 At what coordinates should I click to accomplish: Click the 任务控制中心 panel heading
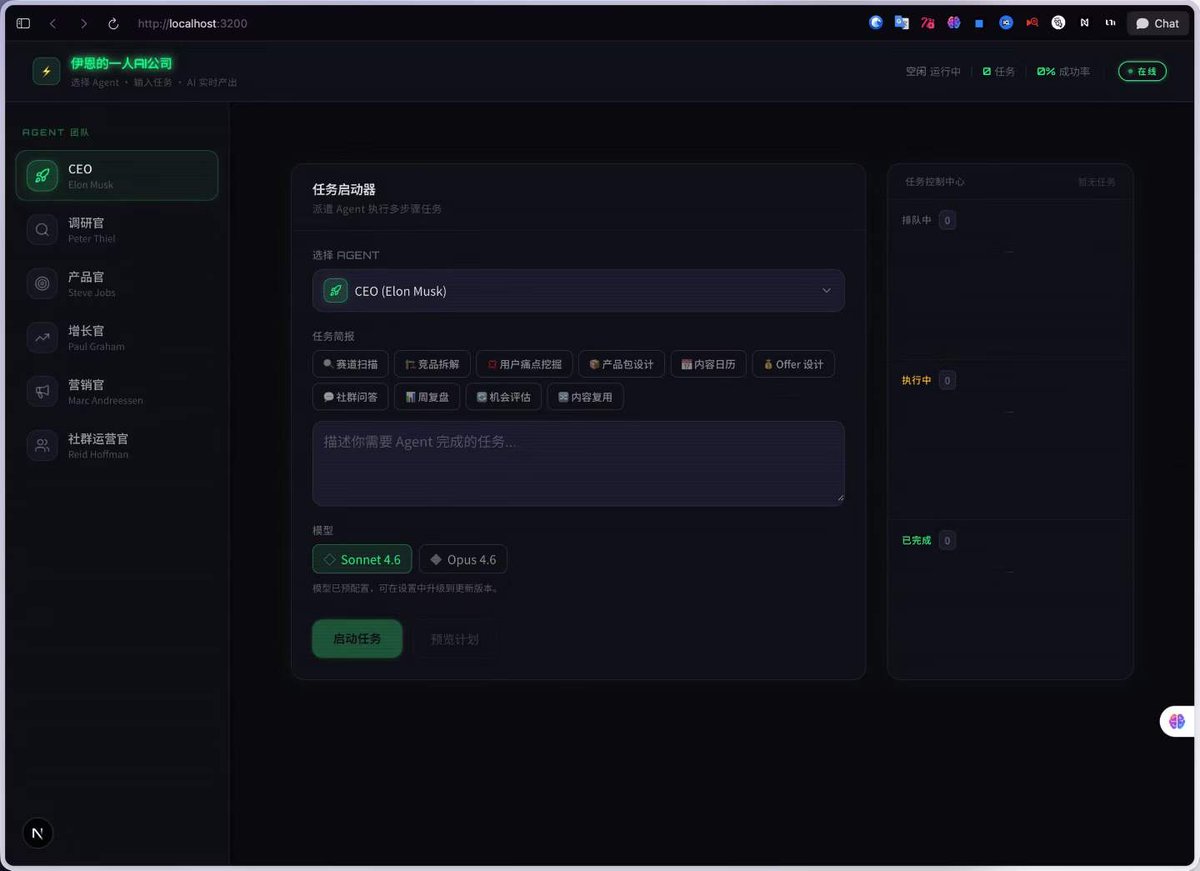(935, 182)
